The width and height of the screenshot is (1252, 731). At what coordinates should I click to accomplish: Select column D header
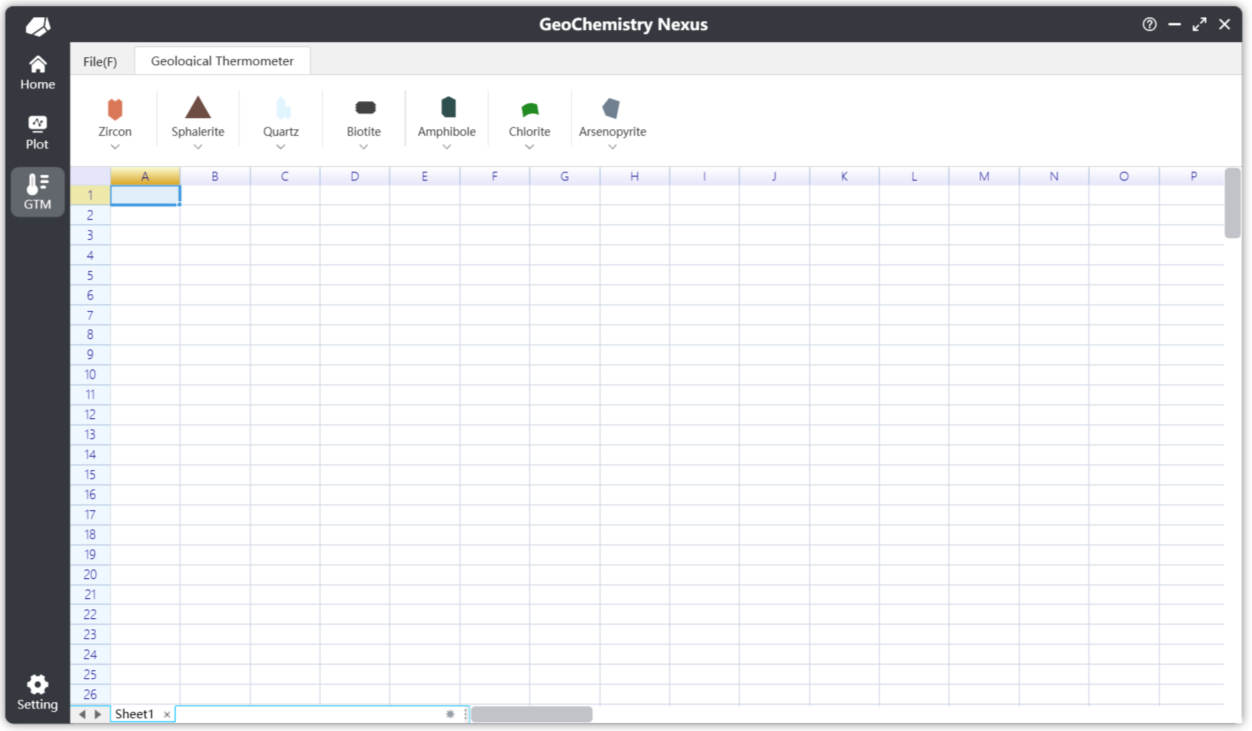tap(355, 177)
